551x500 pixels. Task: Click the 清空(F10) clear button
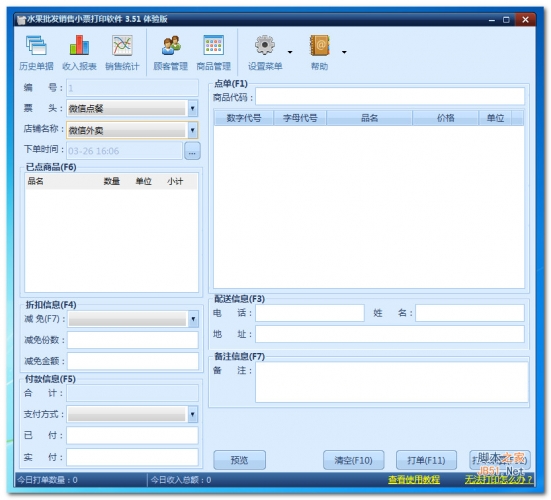pos(354,460)
